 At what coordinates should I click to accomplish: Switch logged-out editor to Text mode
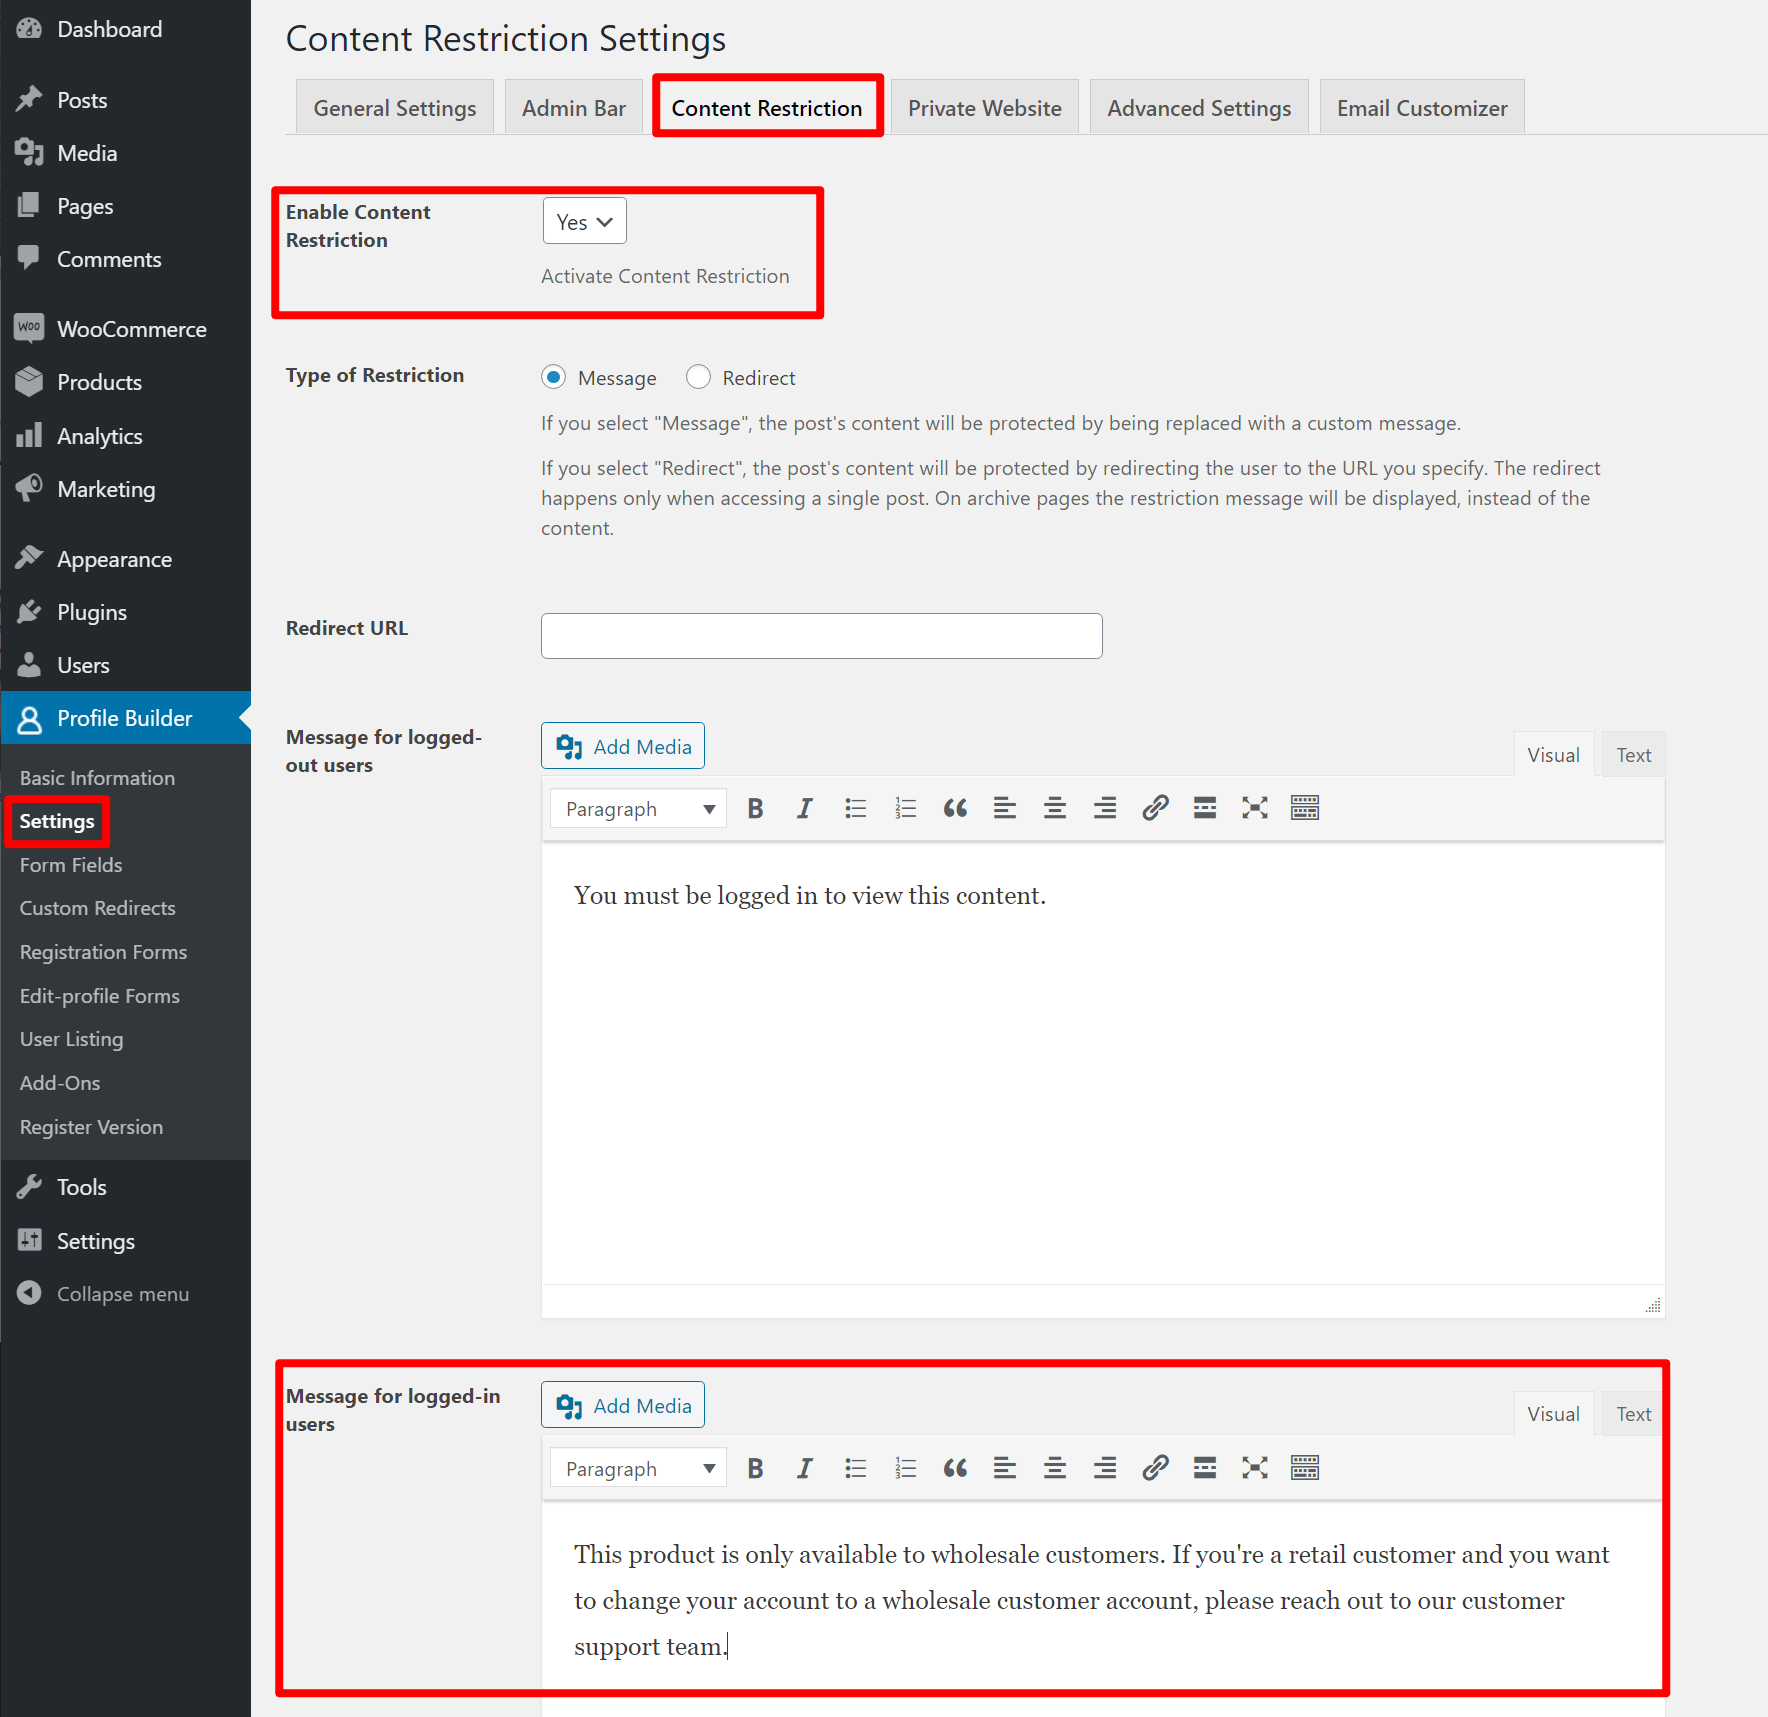pos(1633,755)
